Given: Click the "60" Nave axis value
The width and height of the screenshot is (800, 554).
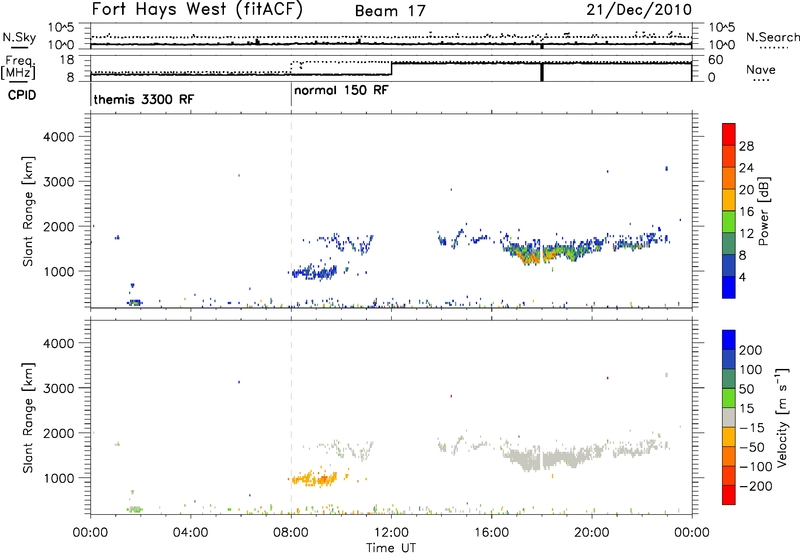Looking at the screenshot, I should 715,60.
